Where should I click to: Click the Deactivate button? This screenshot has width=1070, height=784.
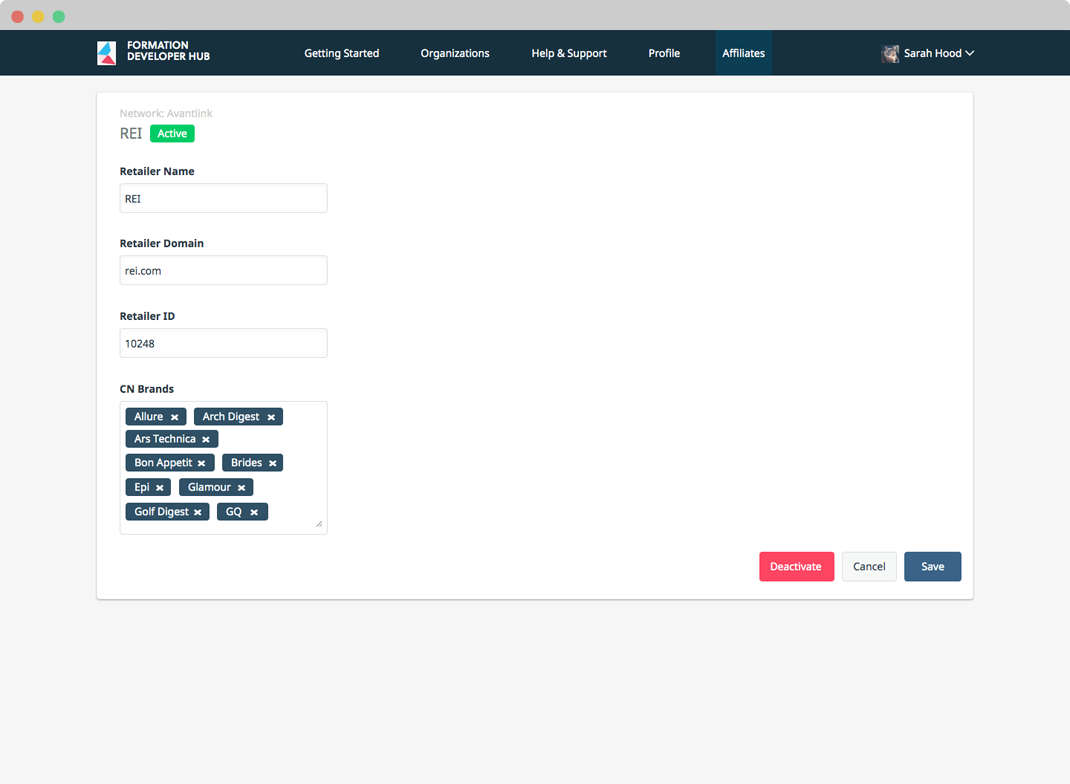(796, 566)
